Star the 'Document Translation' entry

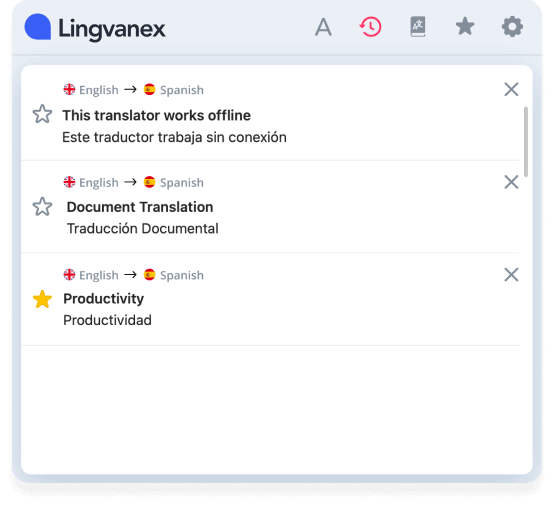(42, 207)
